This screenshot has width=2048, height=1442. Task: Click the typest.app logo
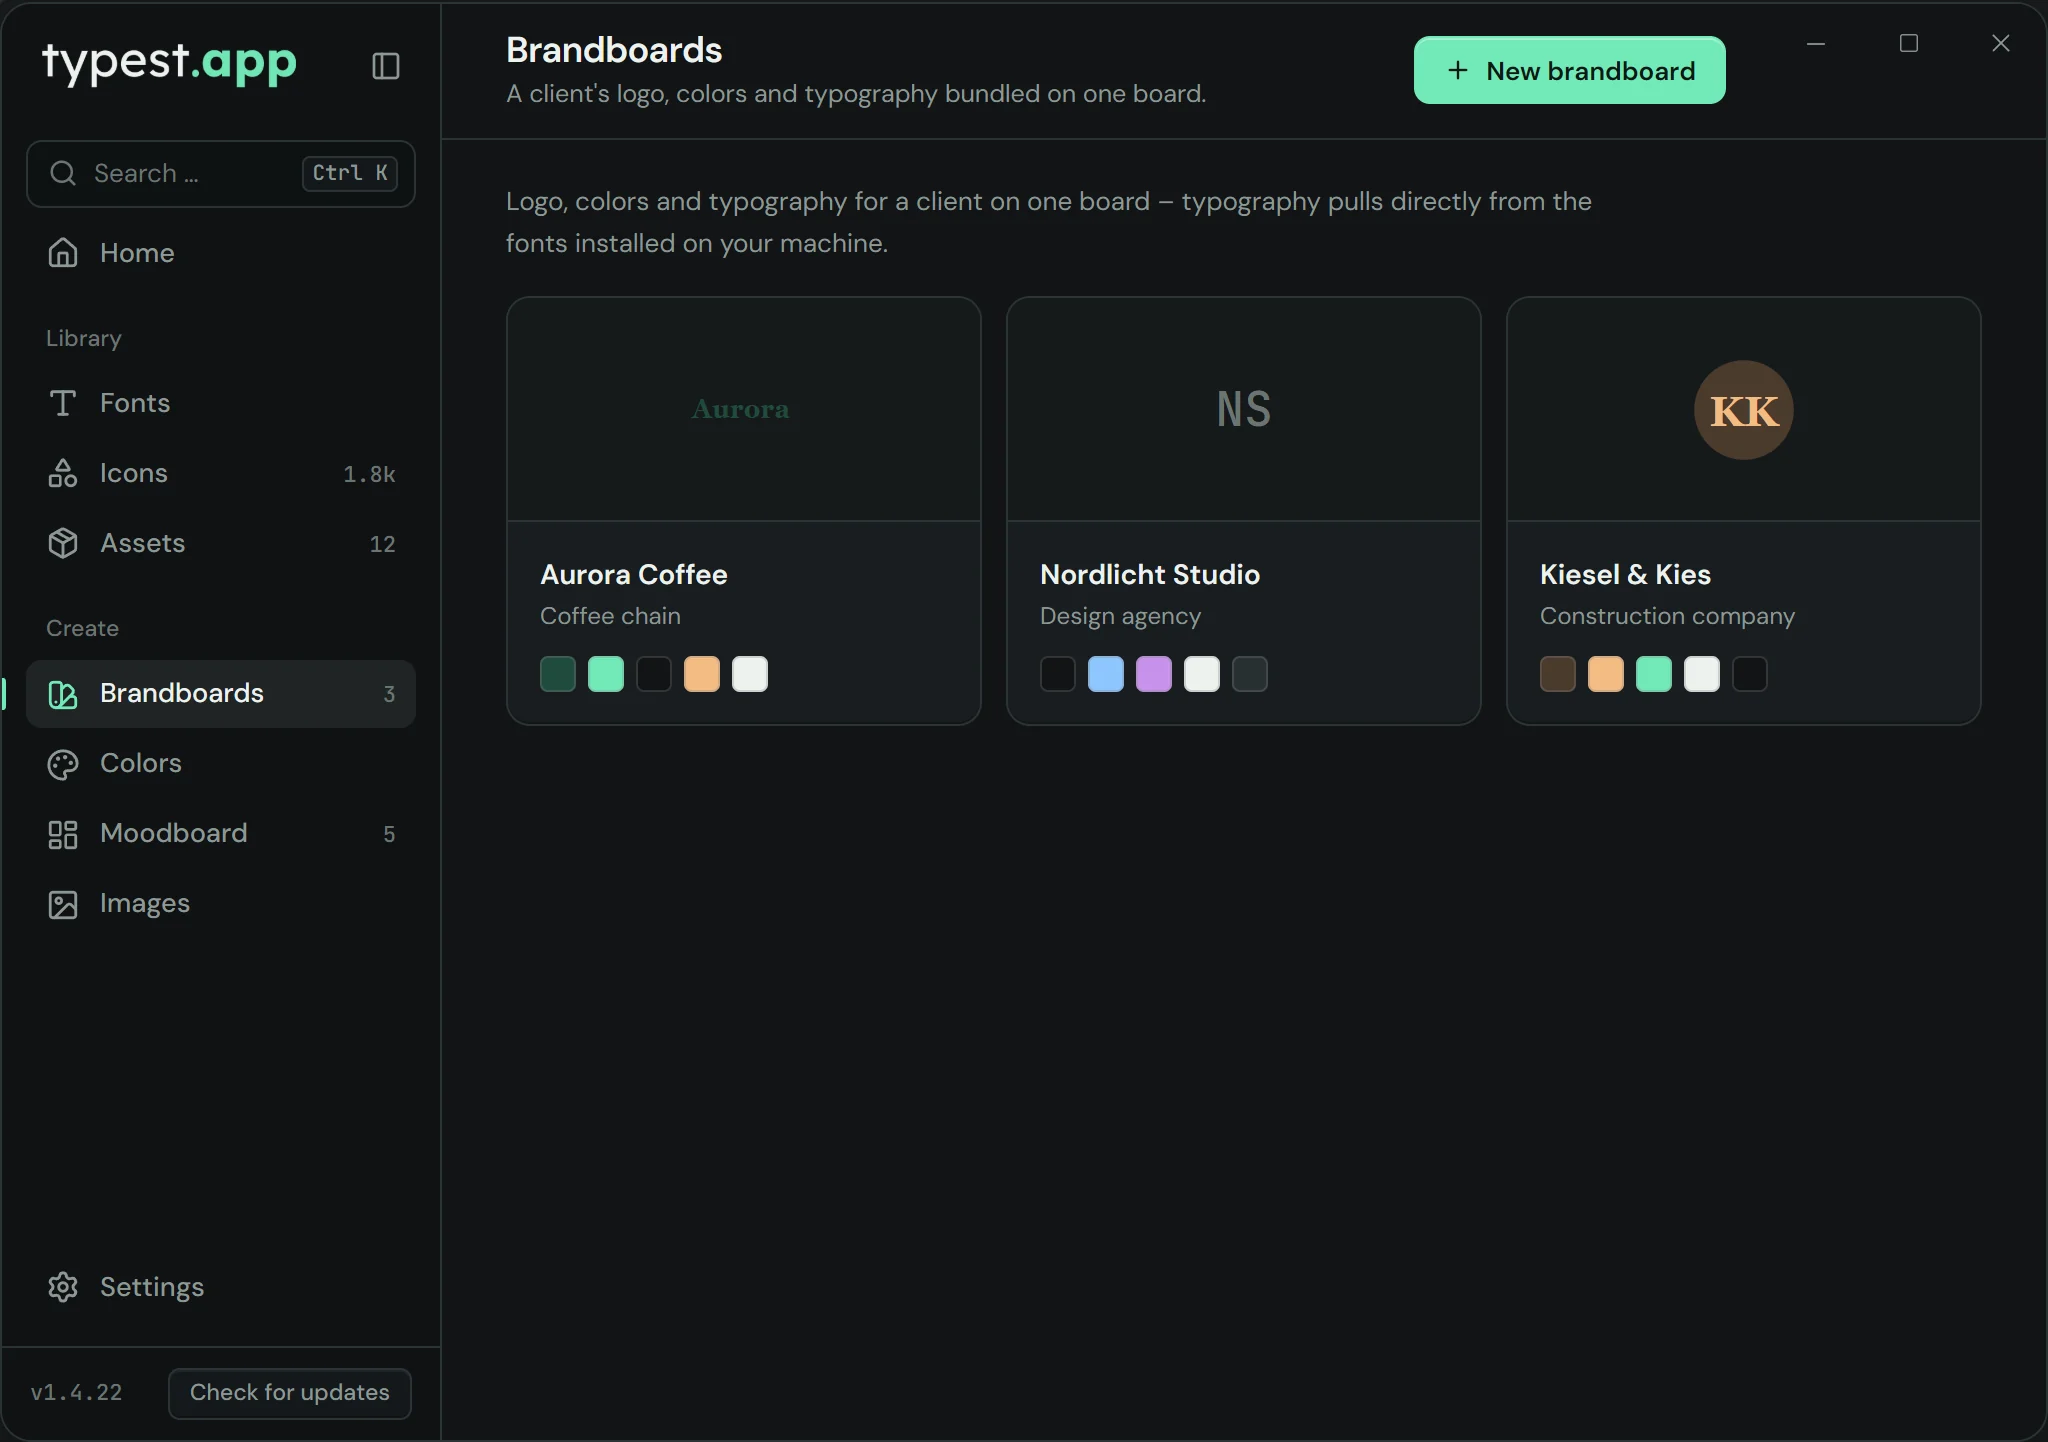pos(169,62)
